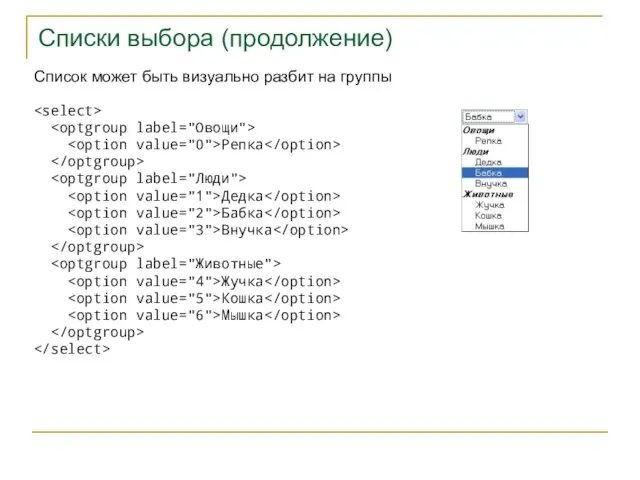The height and width of the screenshot is (480, 640).
Task: Click code line option value="2" Бабка
Action: [x=204, y=213]
